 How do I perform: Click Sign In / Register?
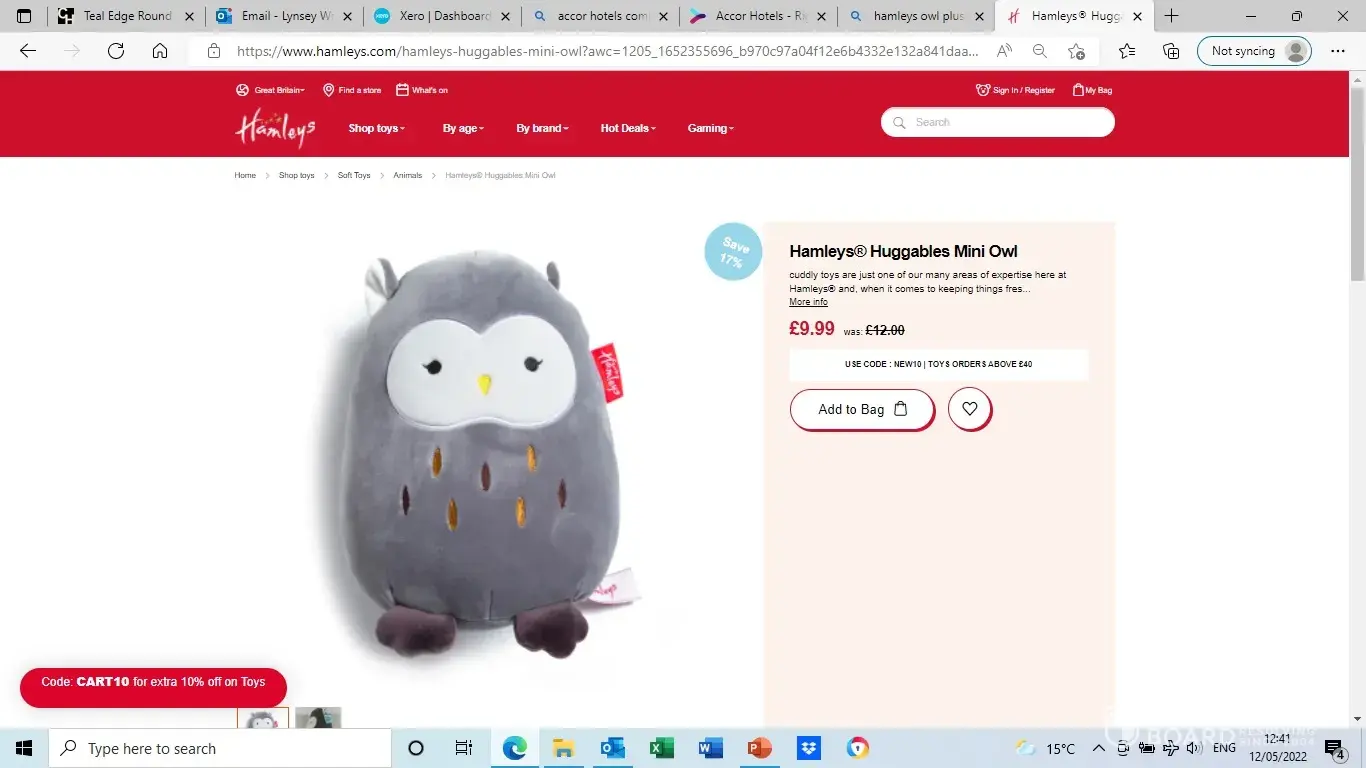(x=1016, y=90)
